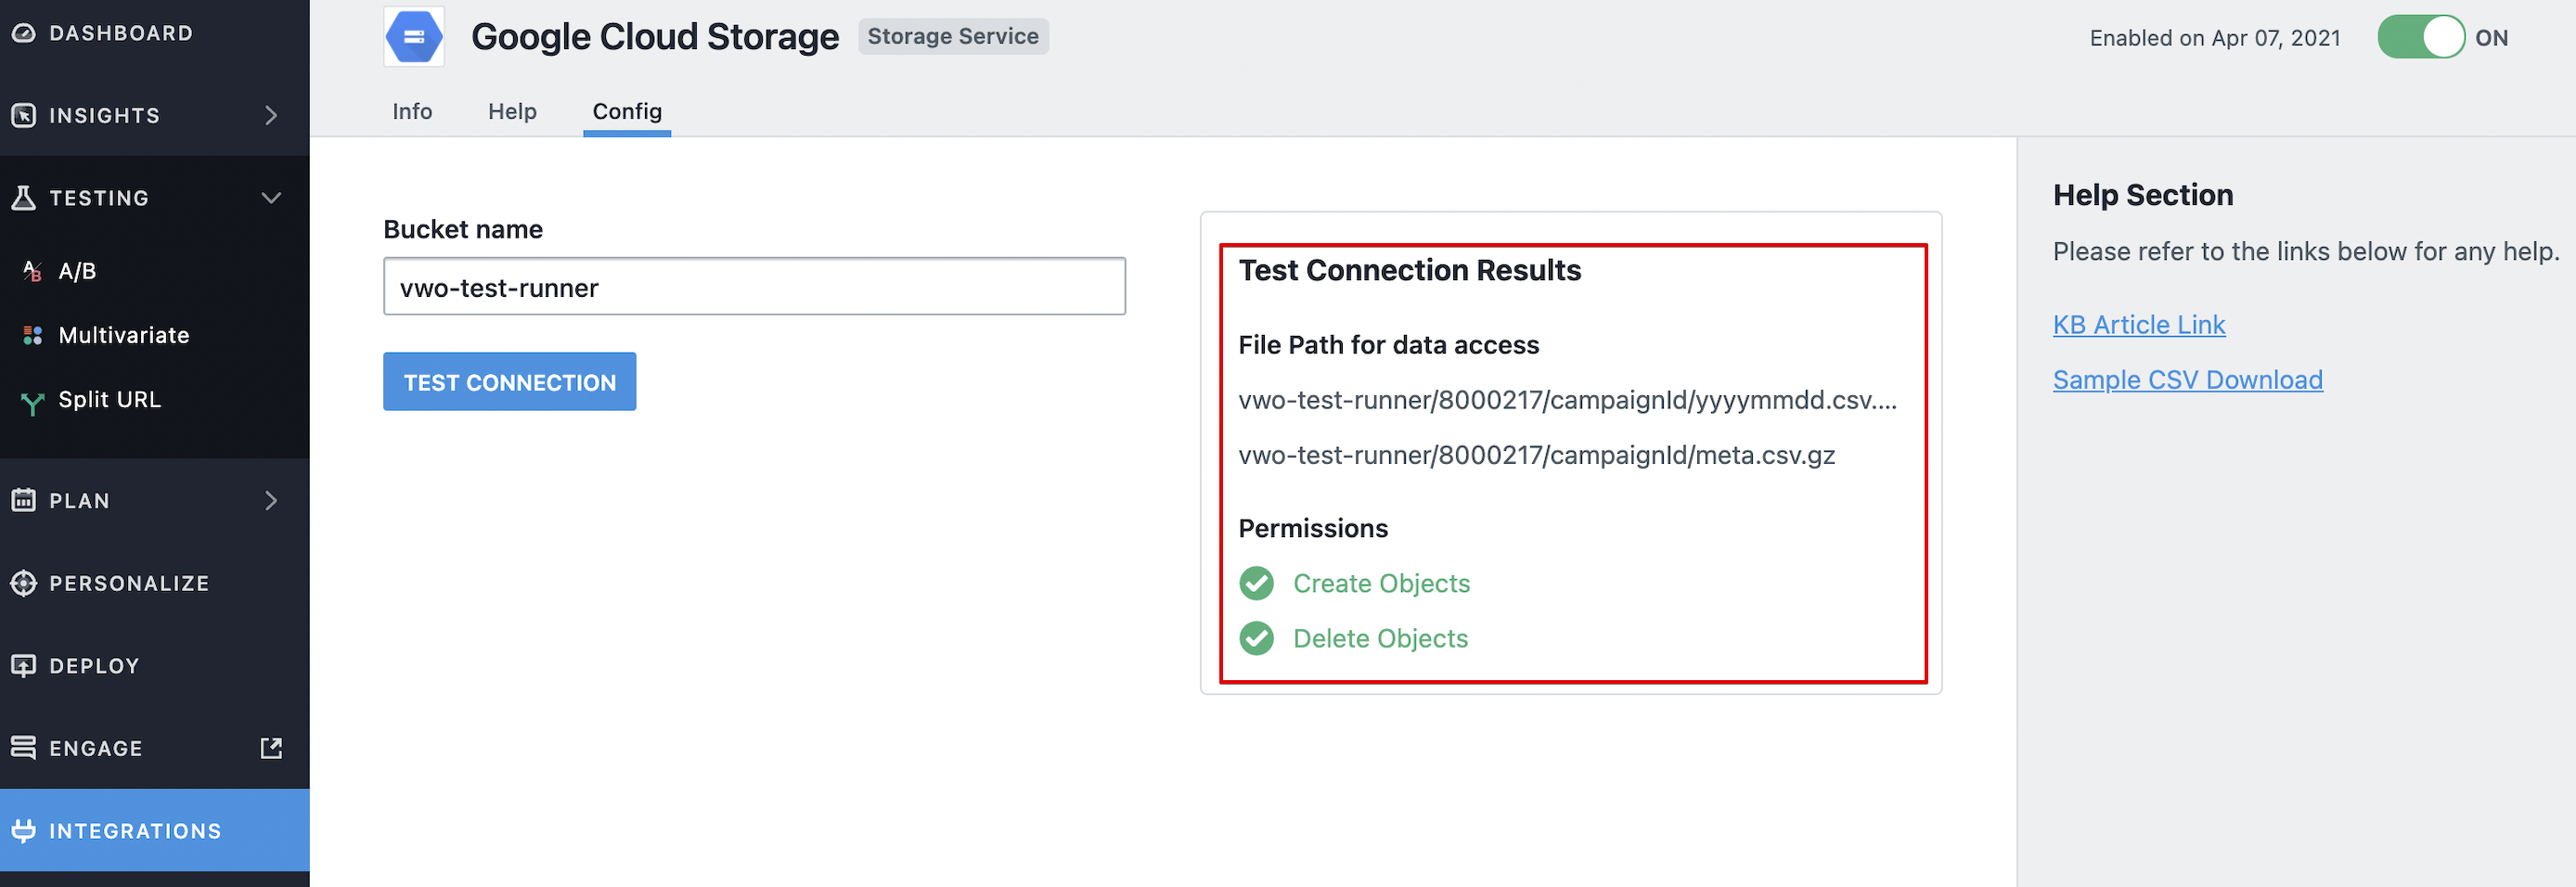Click the Engage external-link icon
The width and height of the screenshot is (2576, 887).
click(x=271, y=748)
